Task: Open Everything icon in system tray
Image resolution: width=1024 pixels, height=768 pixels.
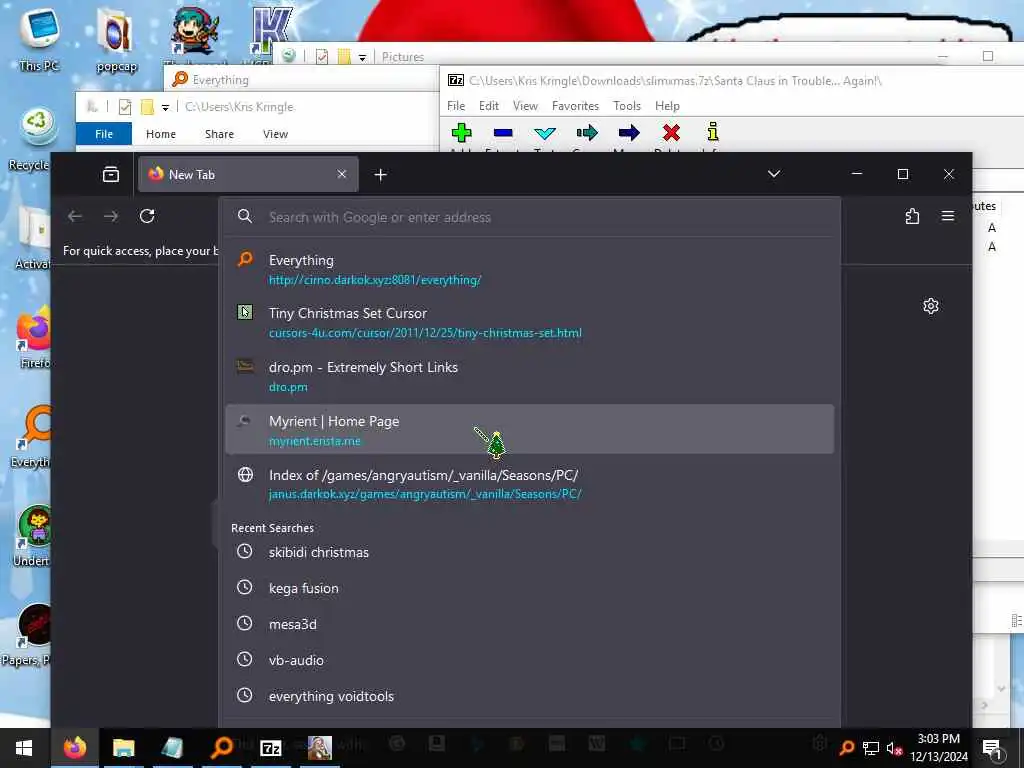Action: point(847,748)
